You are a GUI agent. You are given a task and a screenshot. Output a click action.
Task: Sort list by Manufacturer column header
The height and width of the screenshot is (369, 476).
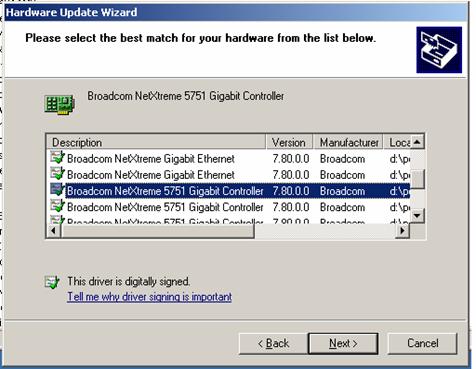348,142
